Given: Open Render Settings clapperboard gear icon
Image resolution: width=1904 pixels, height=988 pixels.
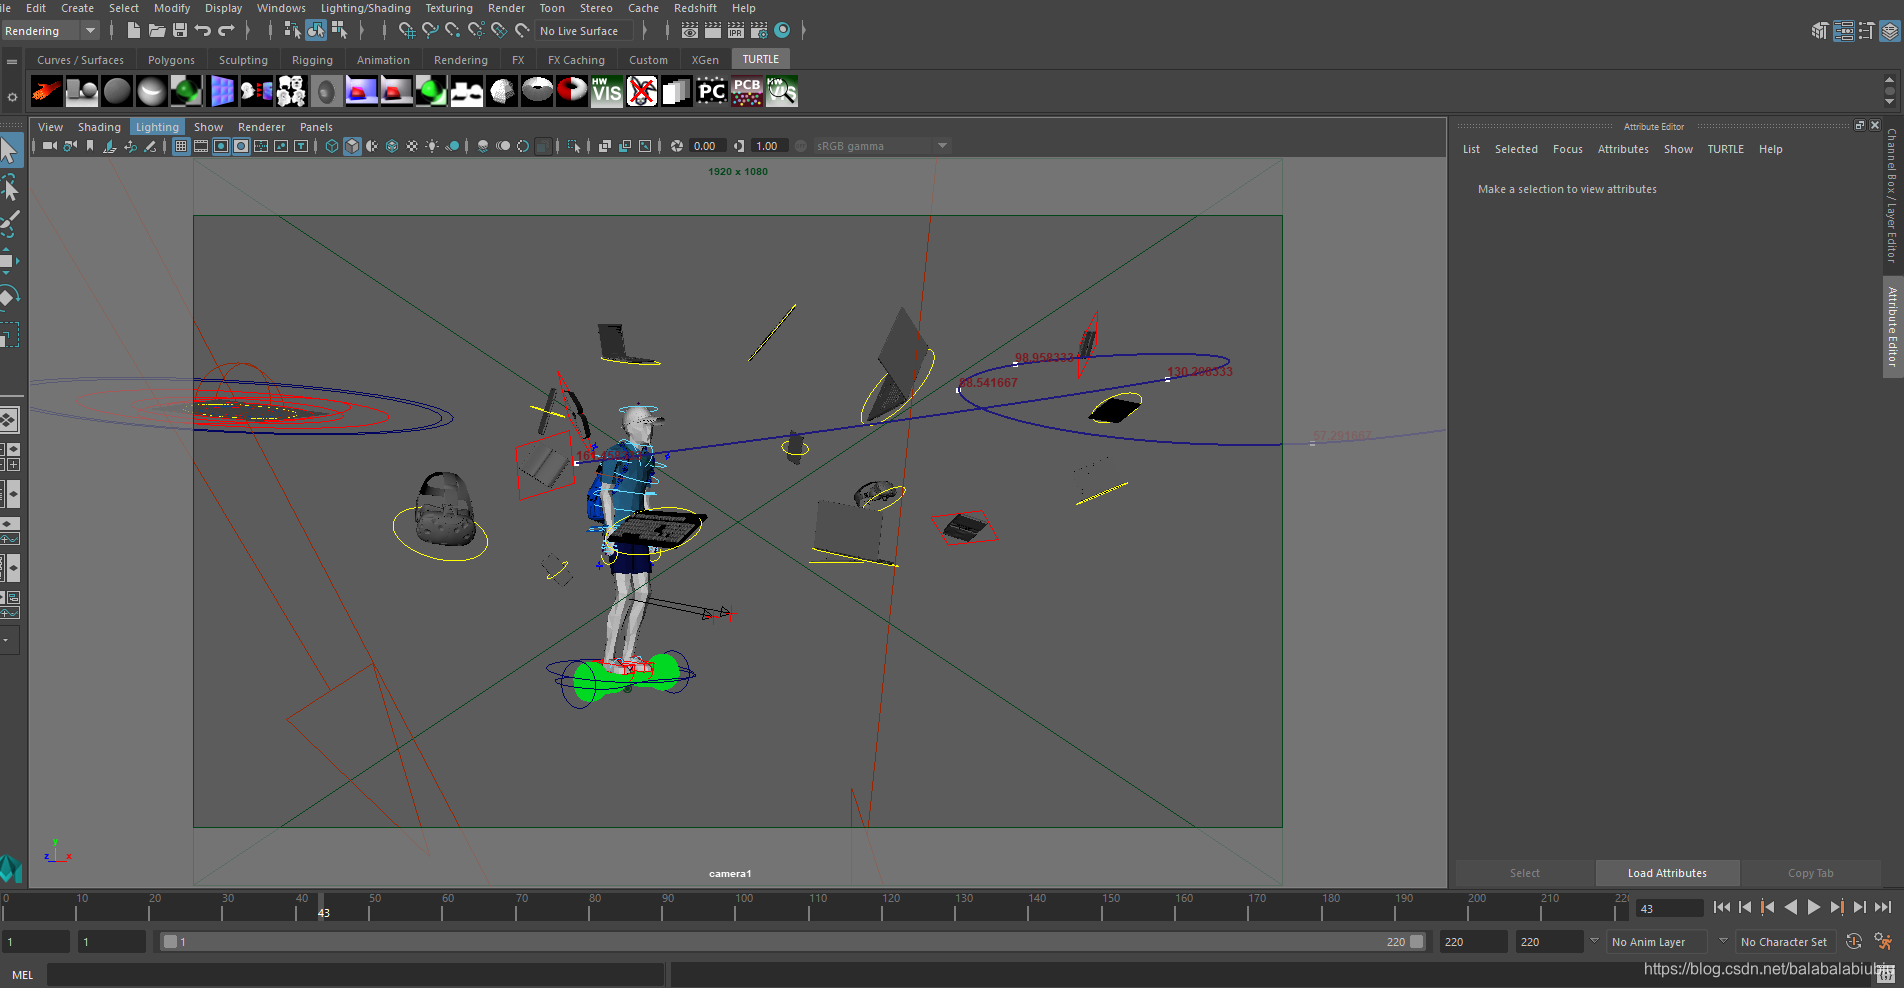Looking at the screenshot, I should pos(759,31).
